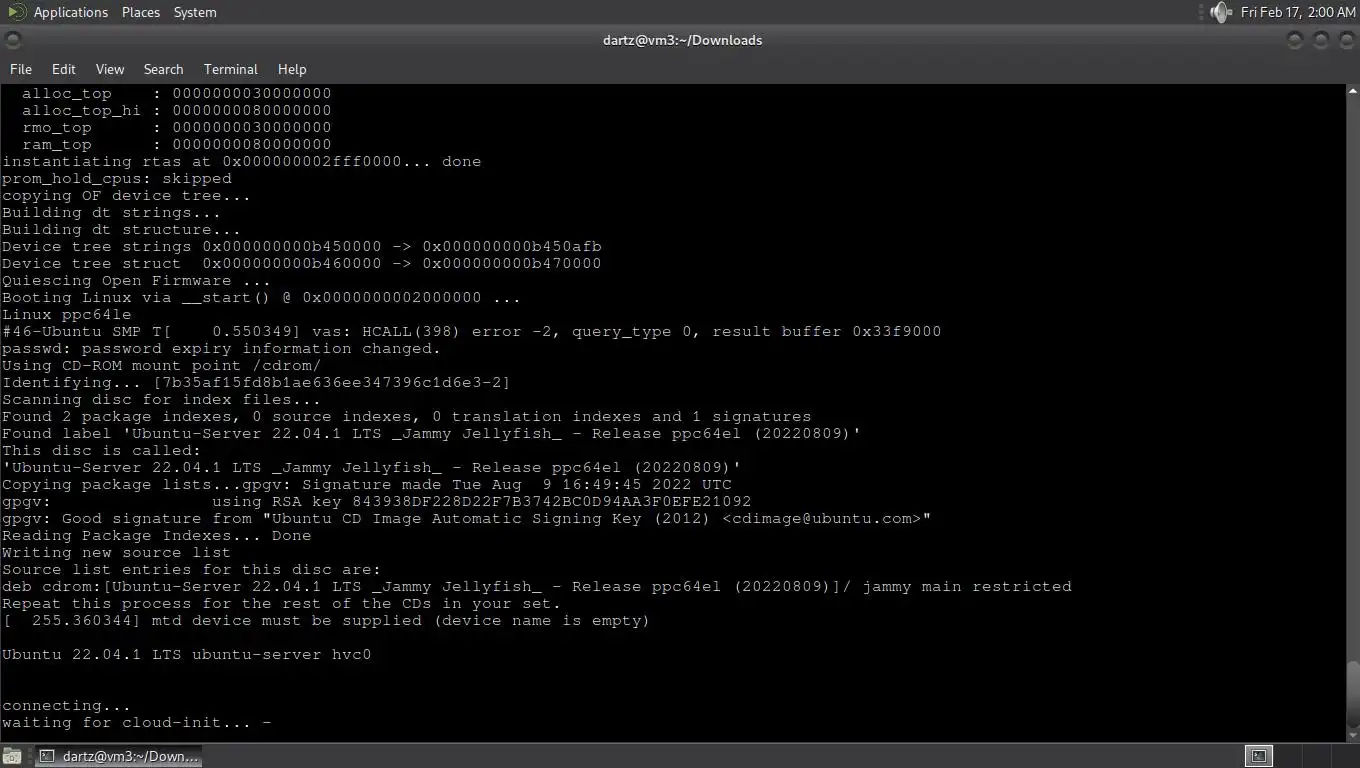1360x768 pixels.
Task: Close the terminal window
Action: click(1345, 40)
